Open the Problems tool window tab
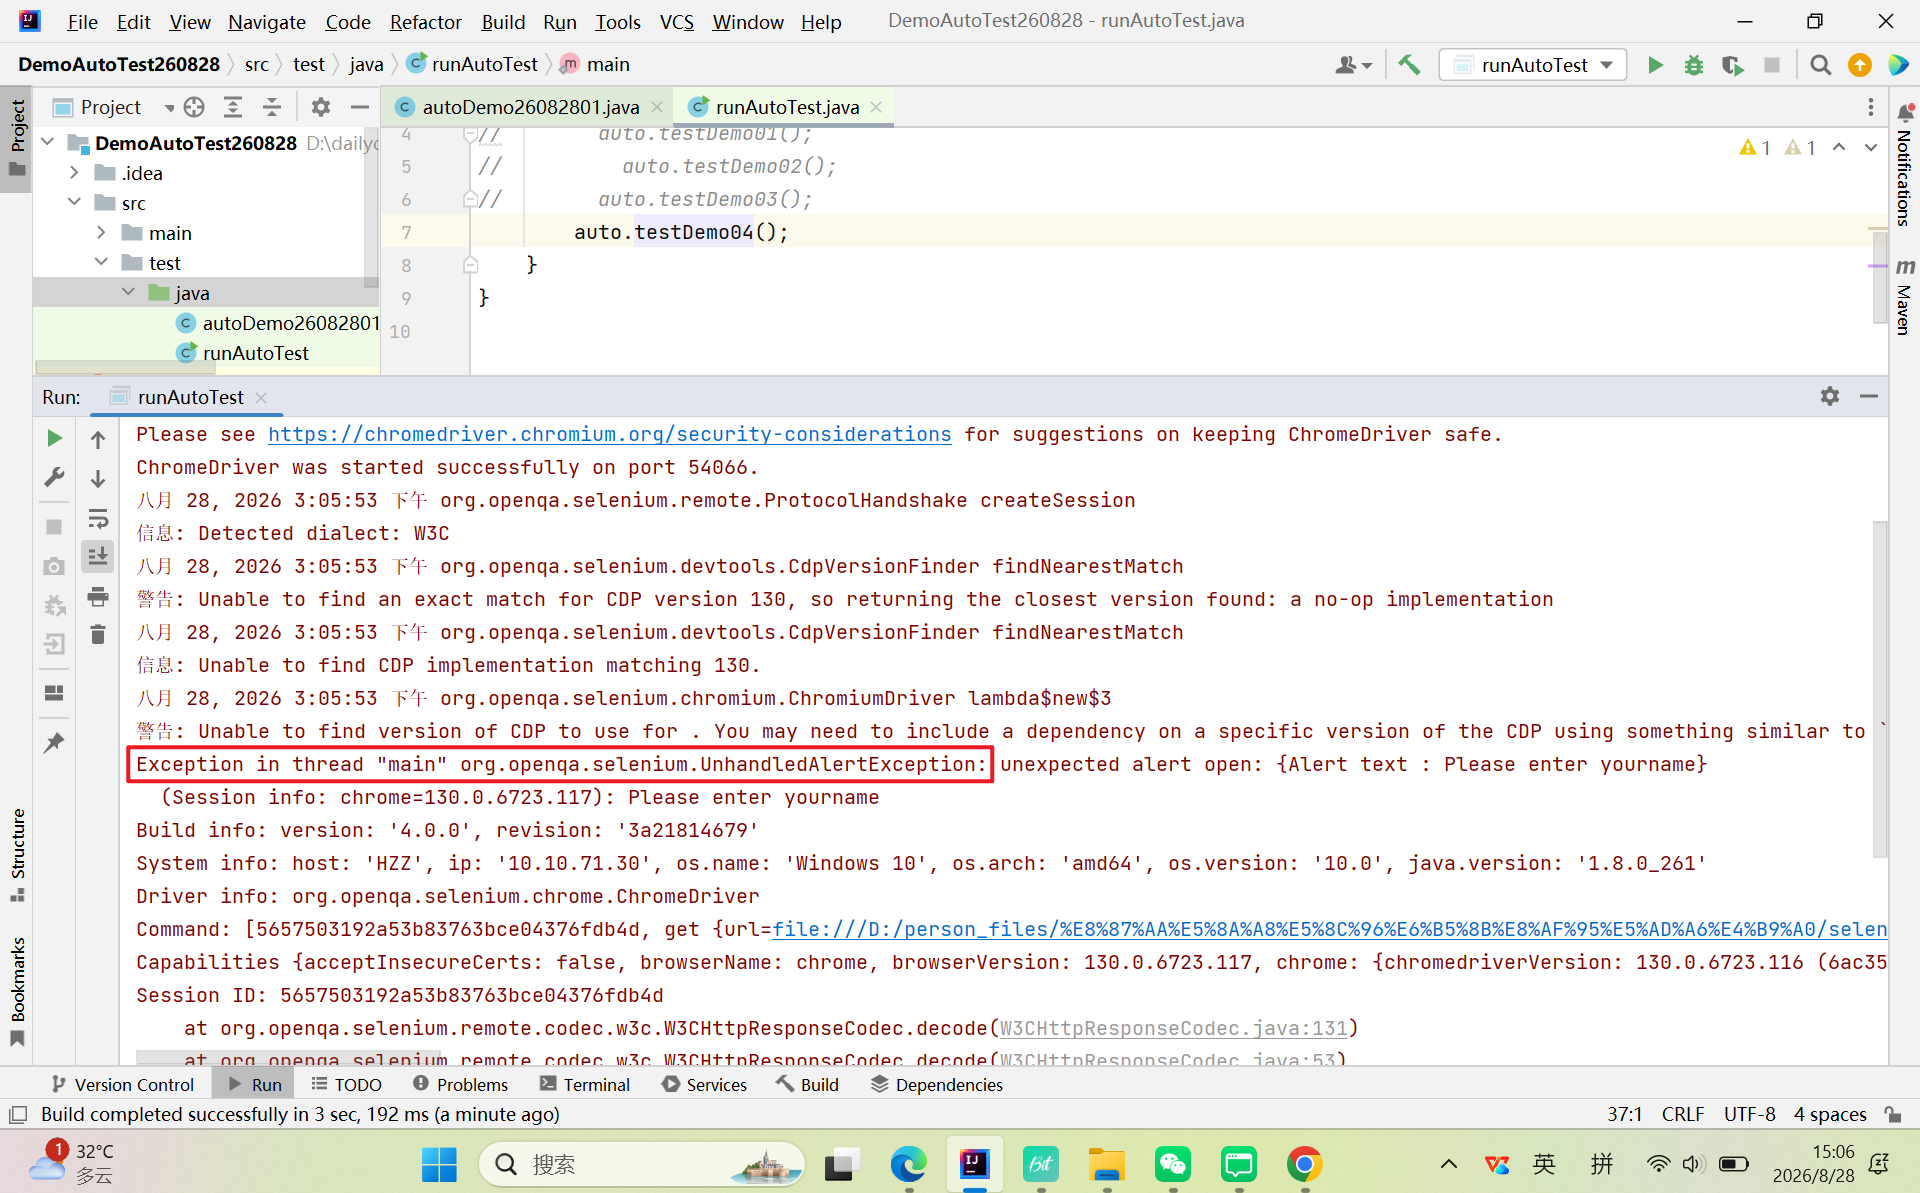 tap(461, 1084)
